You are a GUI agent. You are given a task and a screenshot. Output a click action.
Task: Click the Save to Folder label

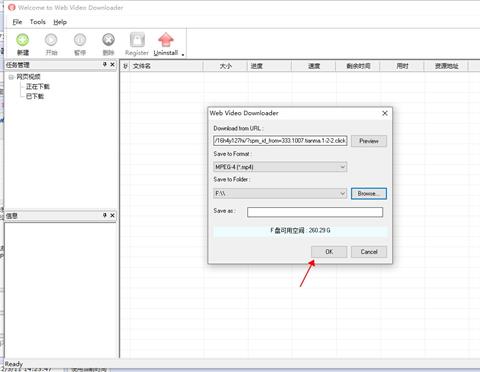[x=232, y=179]
